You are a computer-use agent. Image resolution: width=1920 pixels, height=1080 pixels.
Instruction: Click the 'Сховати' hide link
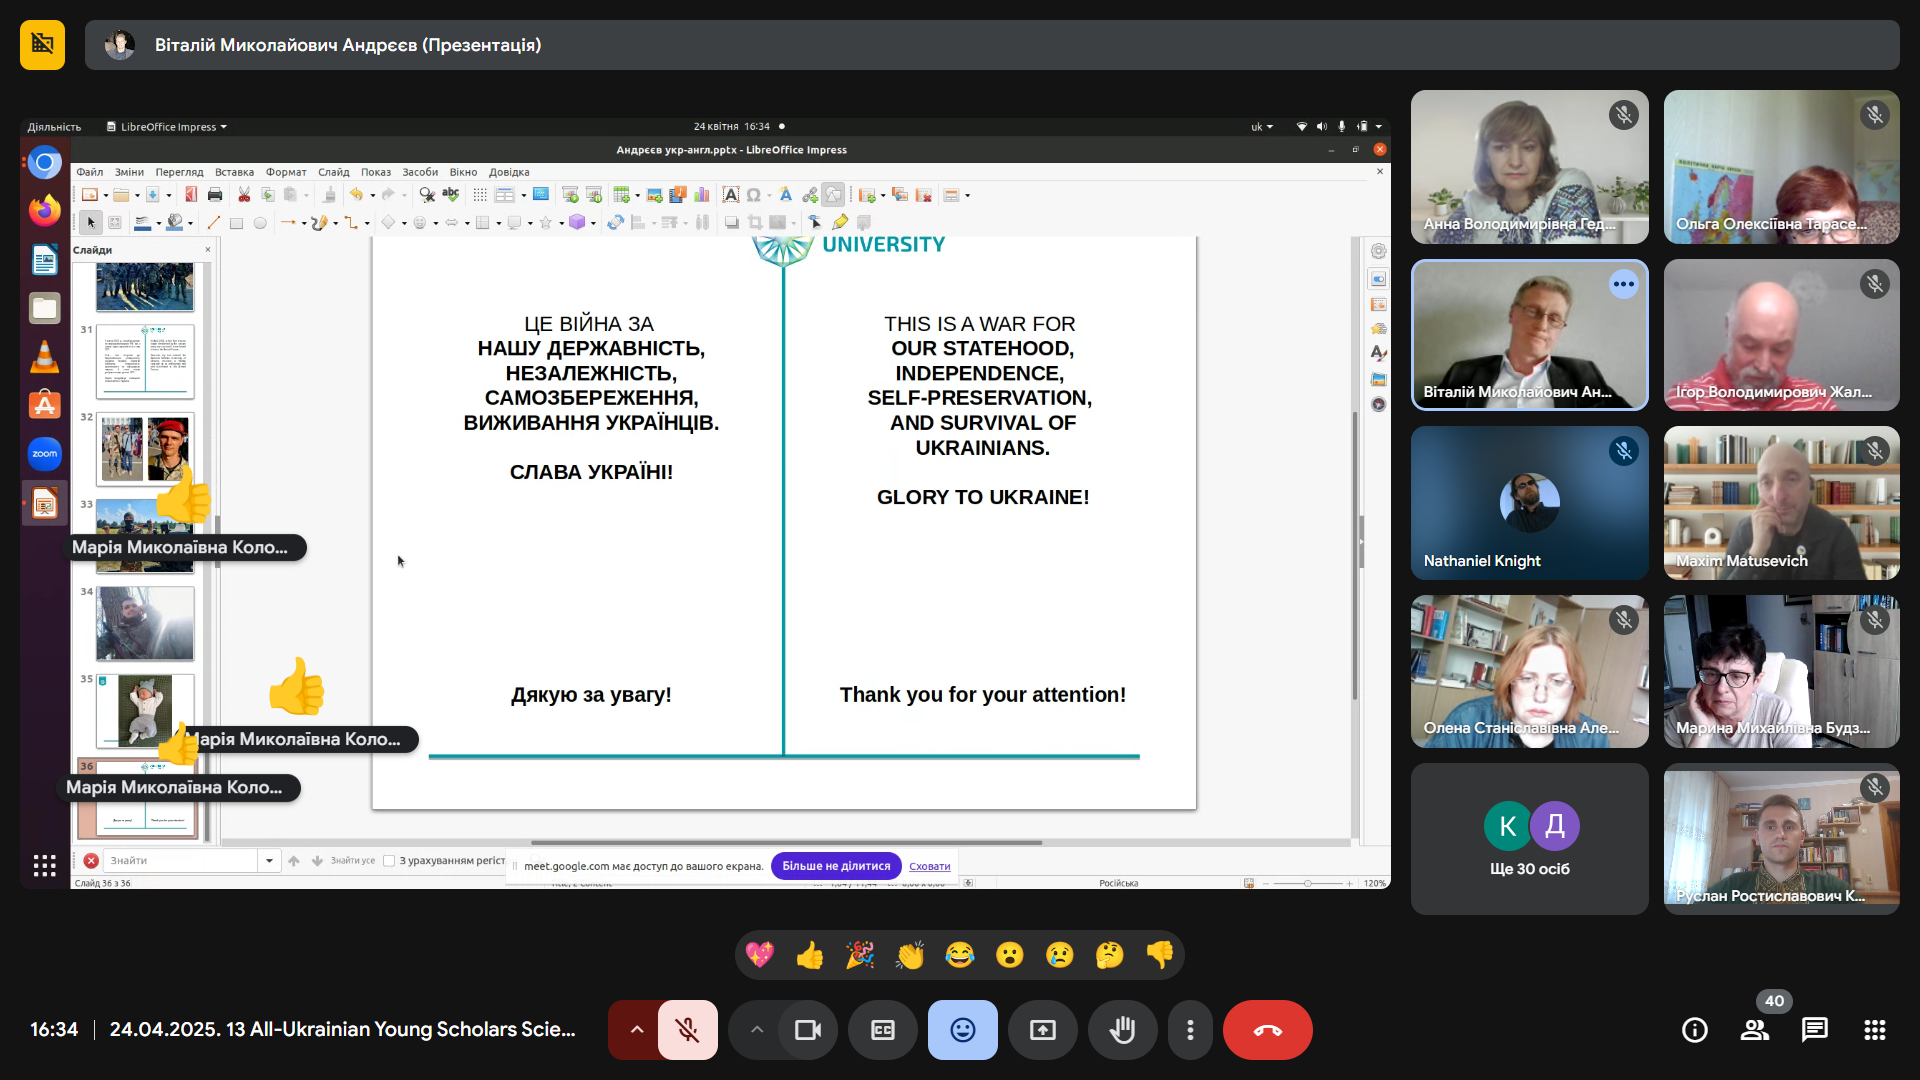tap(929, 866)
